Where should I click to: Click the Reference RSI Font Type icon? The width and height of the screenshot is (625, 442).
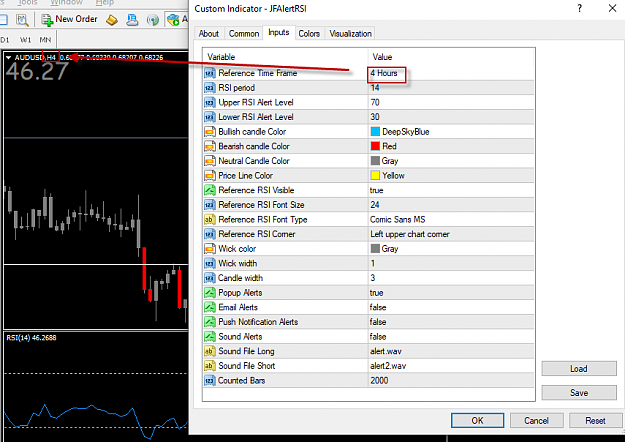click(210, 220)
